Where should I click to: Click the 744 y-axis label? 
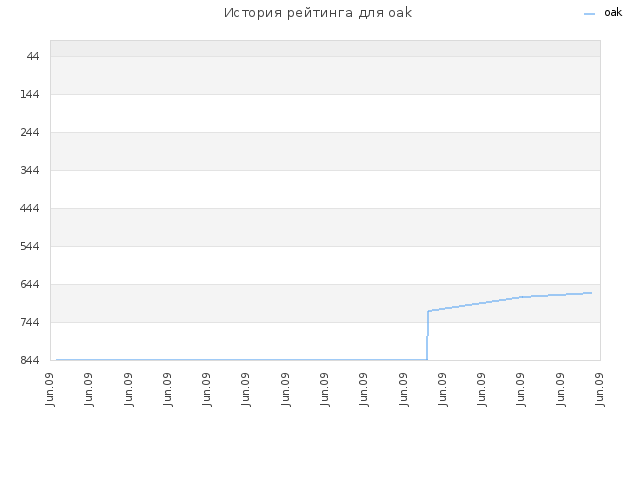point(30,322)
